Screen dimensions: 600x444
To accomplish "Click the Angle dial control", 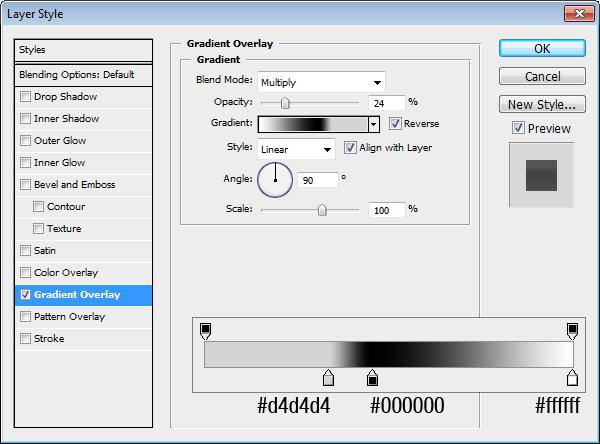I will point(275,180).
